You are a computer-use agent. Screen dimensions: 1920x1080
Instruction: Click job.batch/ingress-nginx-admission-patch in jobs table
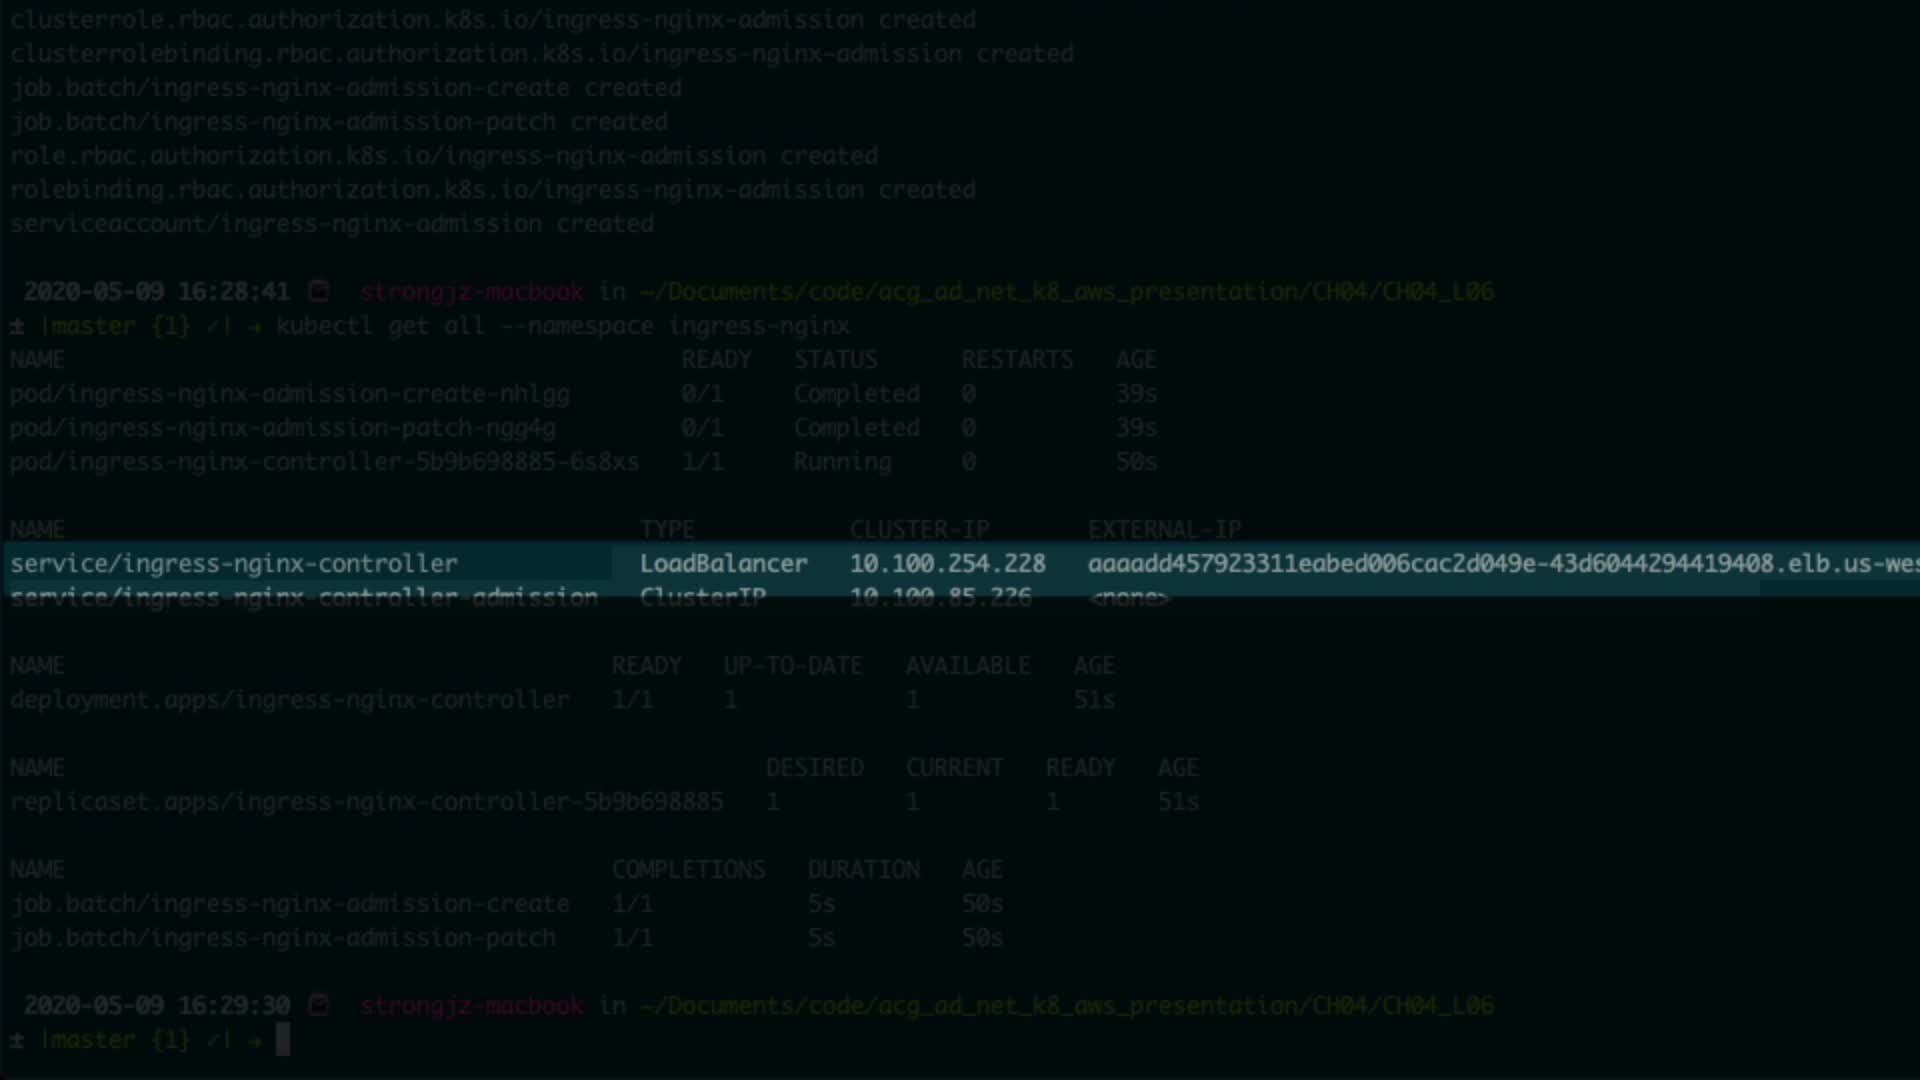pyautogui.click(x=283, y=938)
